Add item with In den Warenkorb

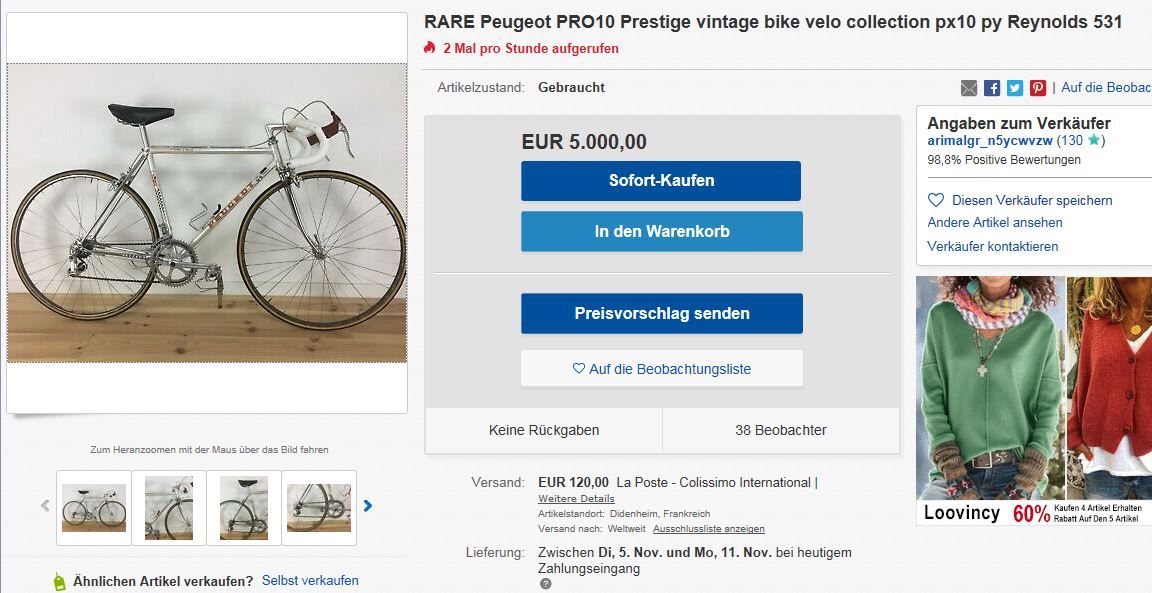(661, 231)
